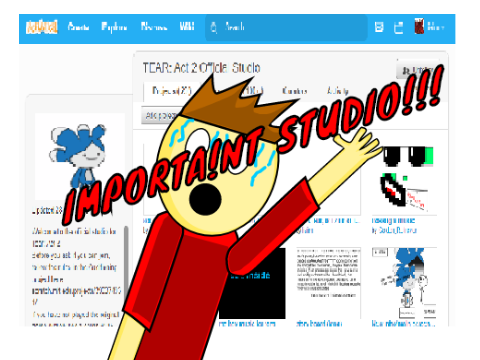Open the title link beneath the black project thumbnail
Viewport: 480px width, 360px height.
pyautogui.click(x=247, y=324)
